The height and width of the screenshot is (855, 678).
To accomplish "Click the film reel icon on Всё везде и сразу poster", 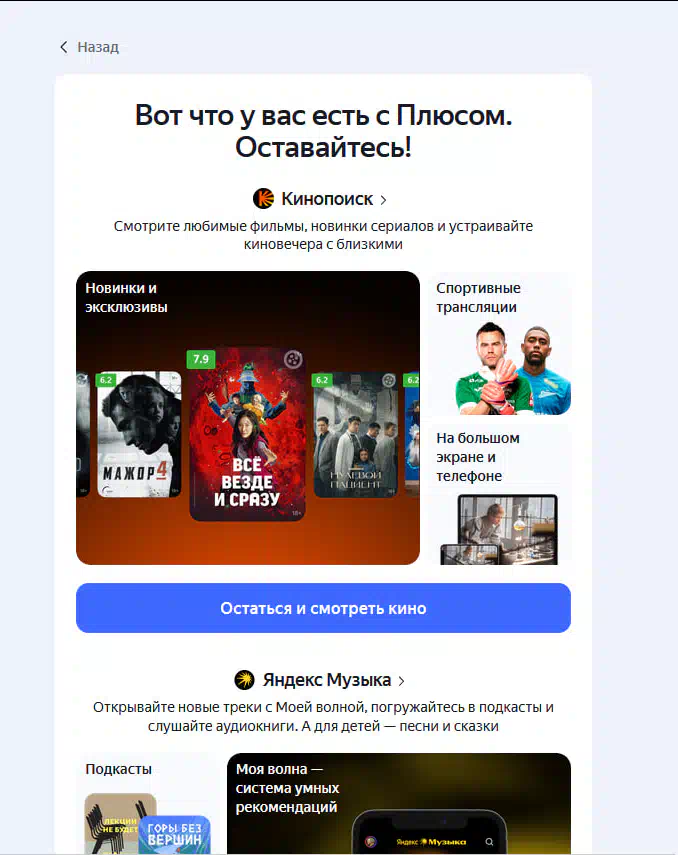I will [x=293, y=359].
